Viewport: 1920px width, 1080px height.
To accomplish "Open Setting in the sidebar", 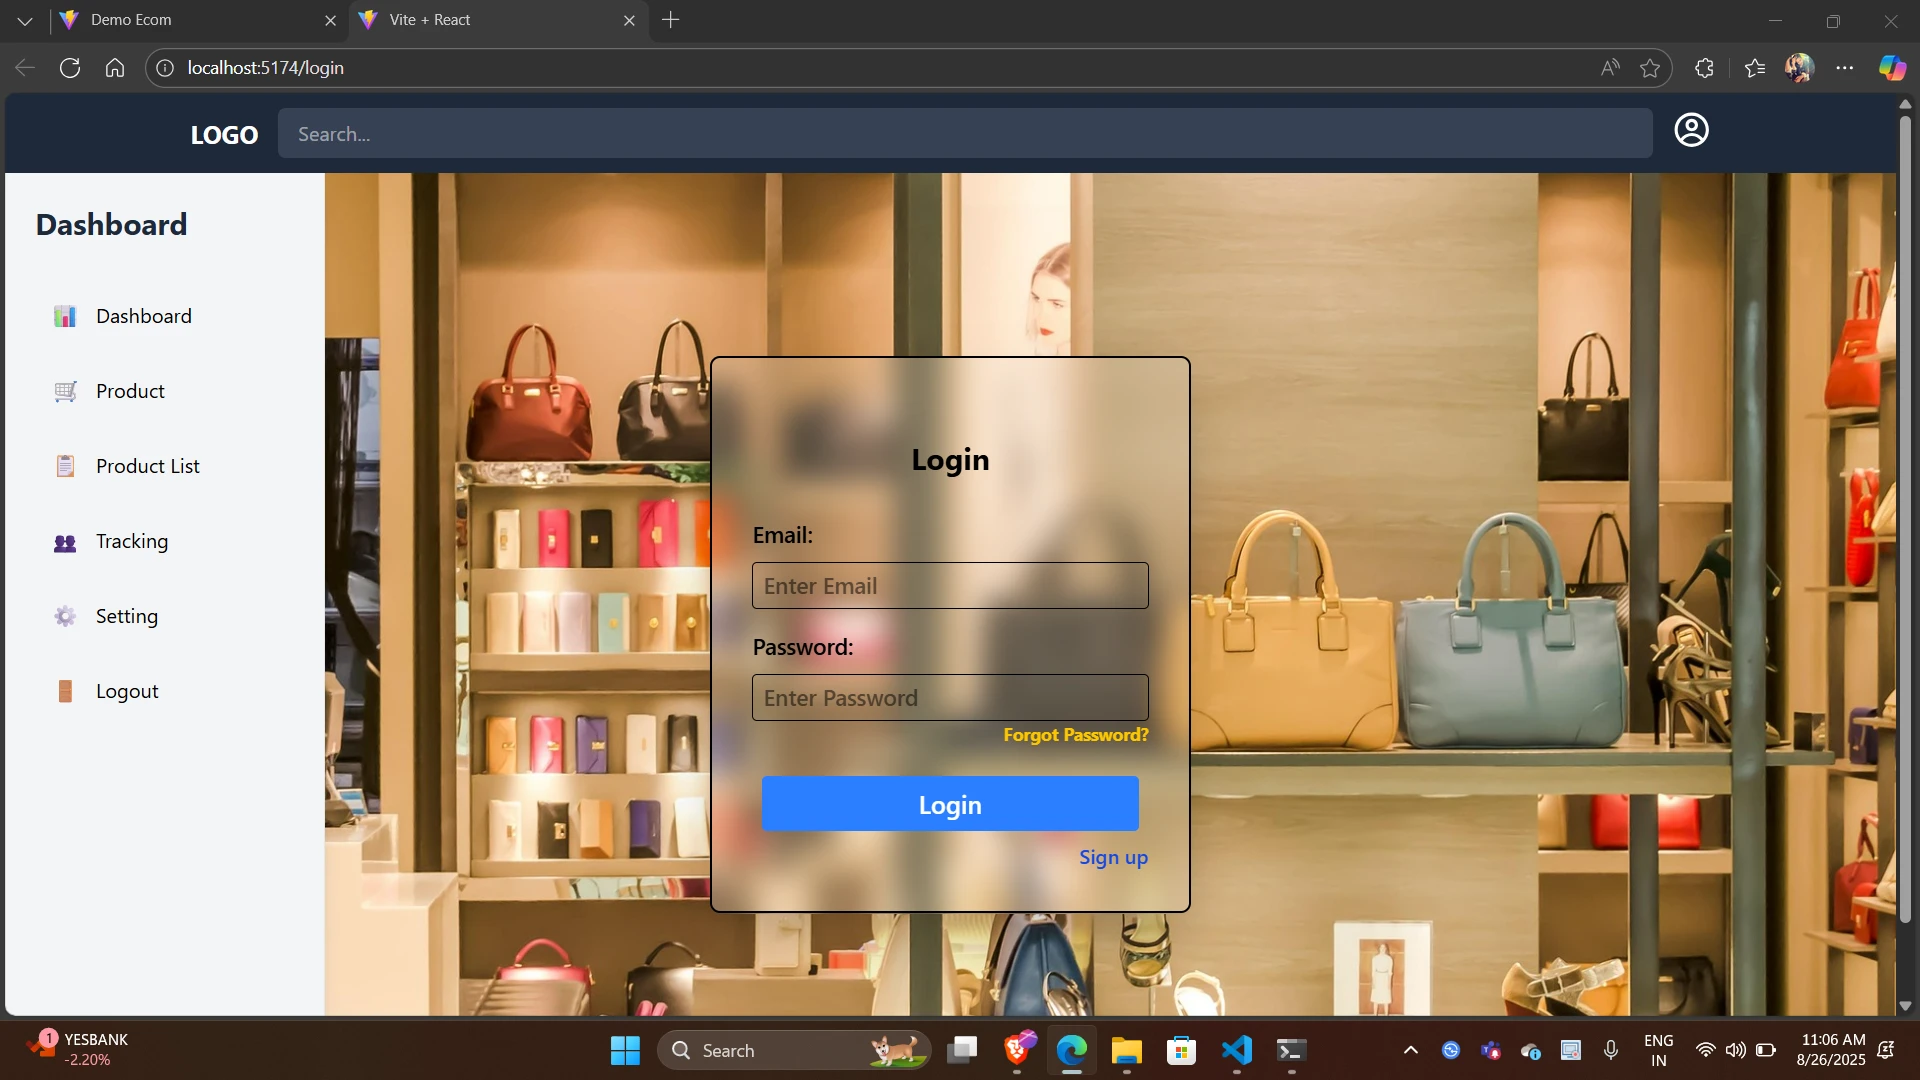I will tap(127, 616).
